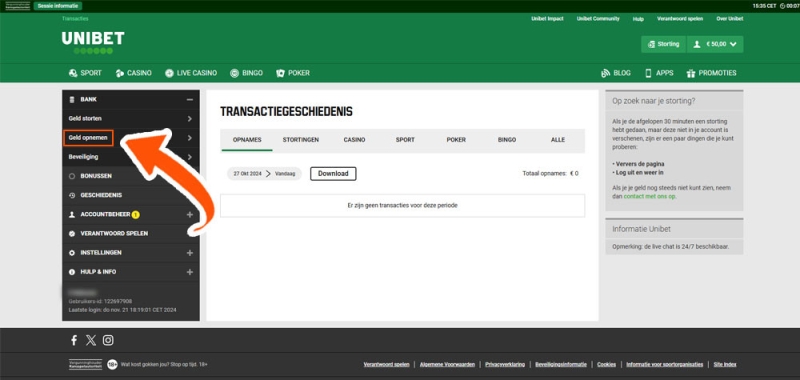Click the Bingo ball icon
Image resolution: width=800 pixels, height=380 pixels.
pos(234,73)
